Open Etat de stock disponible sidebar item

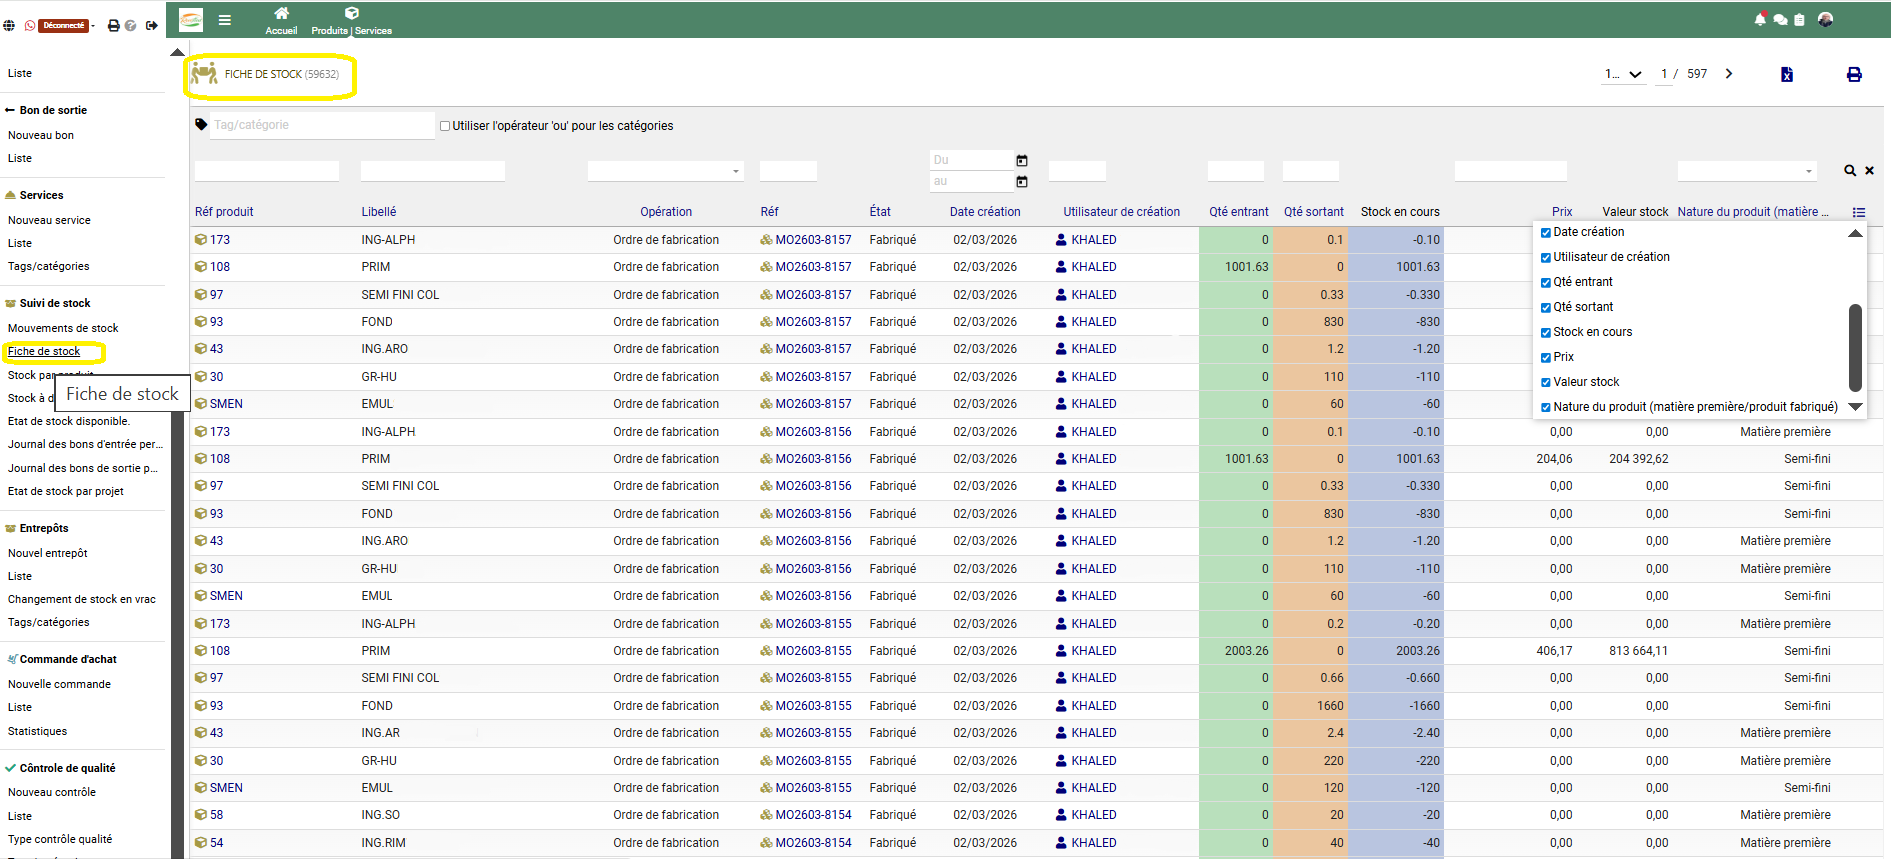(x=69, y=421)
